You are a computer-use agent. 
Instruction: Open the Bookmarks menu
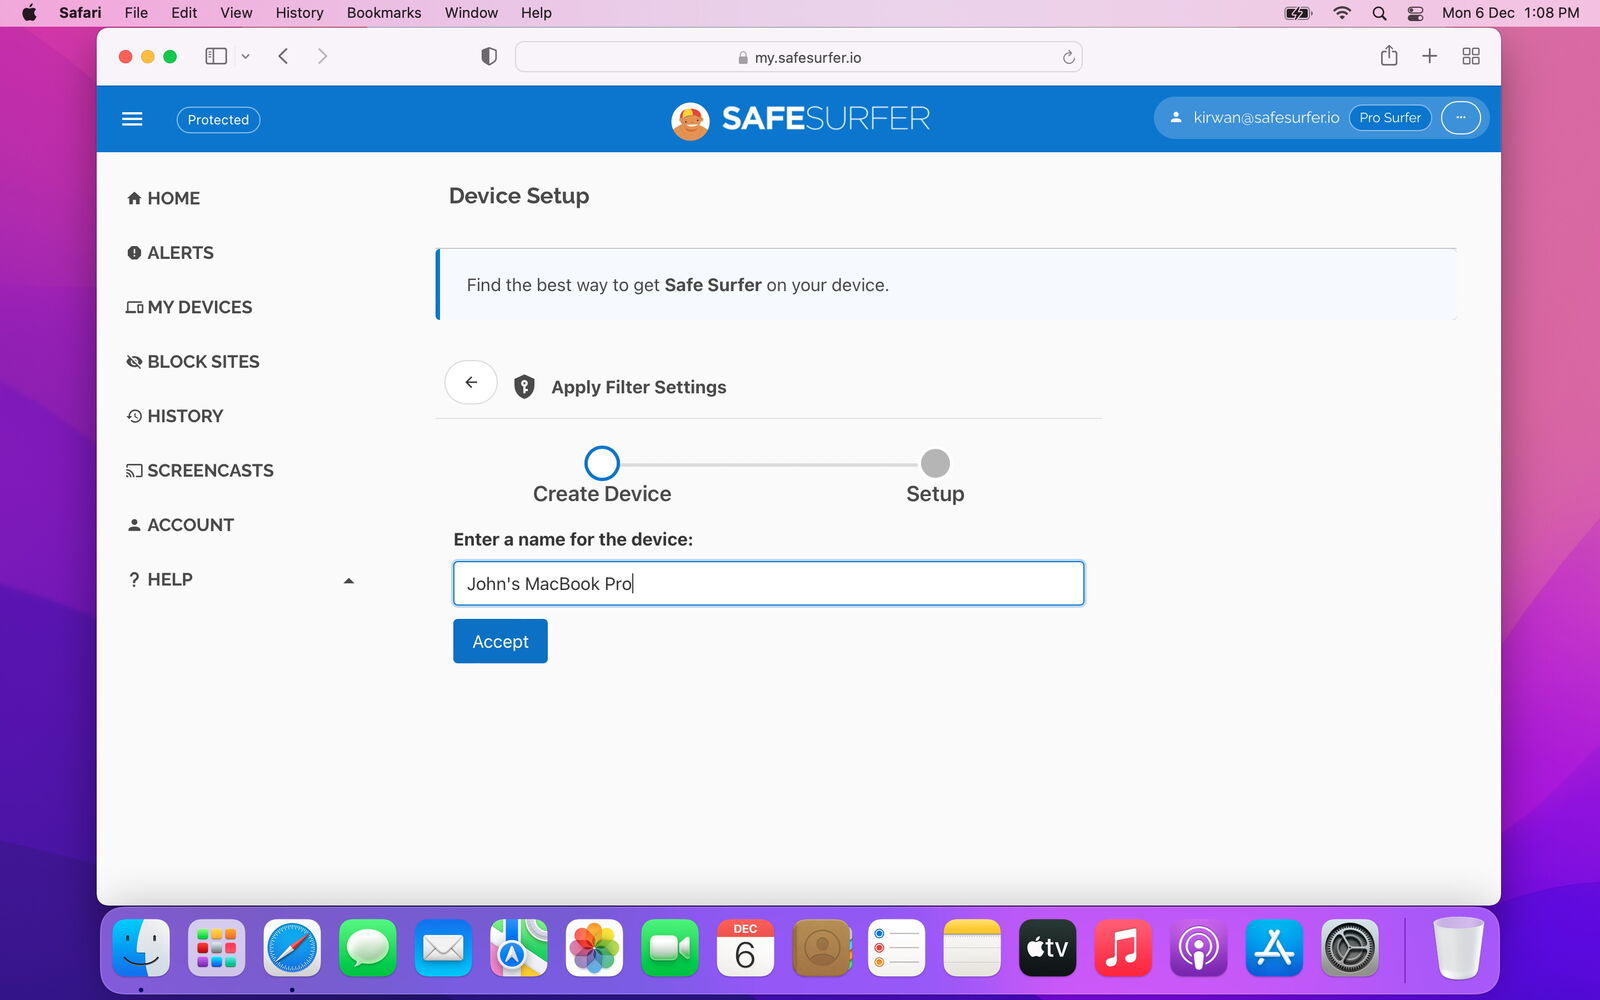click(x=384, y=13)
